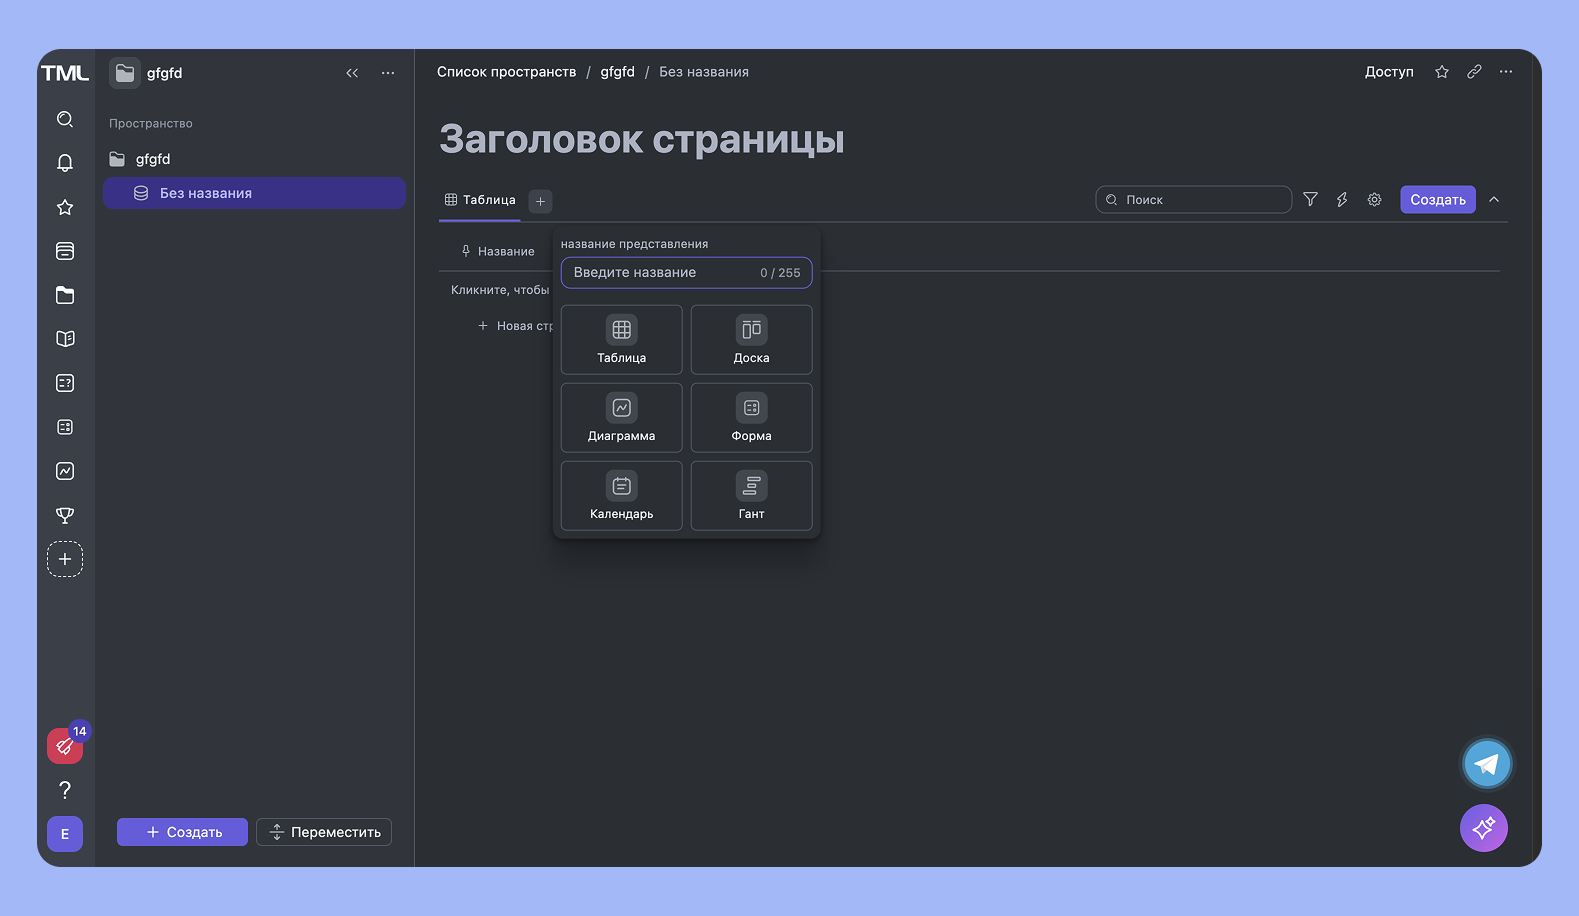Viewport: 1579px width, 916px height.
Task: Choose the Гант view type
Action: (751, 496)
